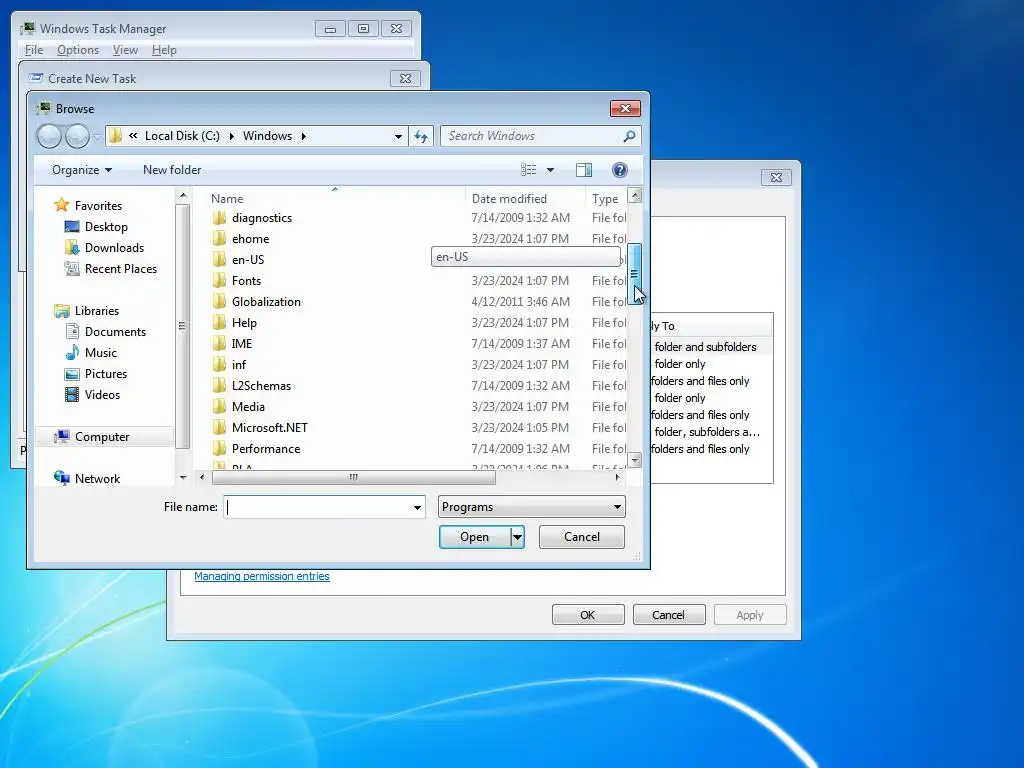The image size is (1024, 768).
Task: Select the L2Schemas folder
Action: pyautogui.click(x=261, y=386)
